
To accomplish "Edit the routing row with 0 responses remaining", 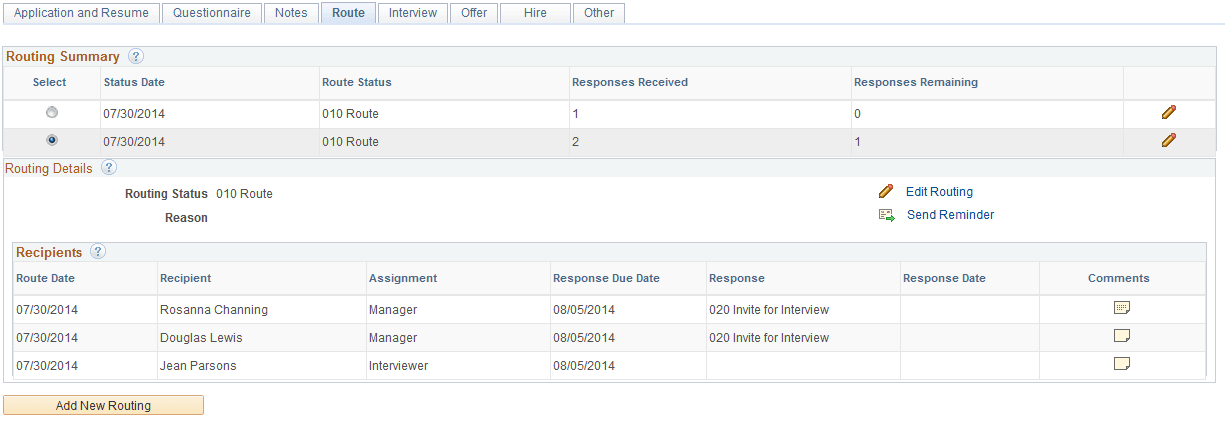I will tap(1168, 113).
